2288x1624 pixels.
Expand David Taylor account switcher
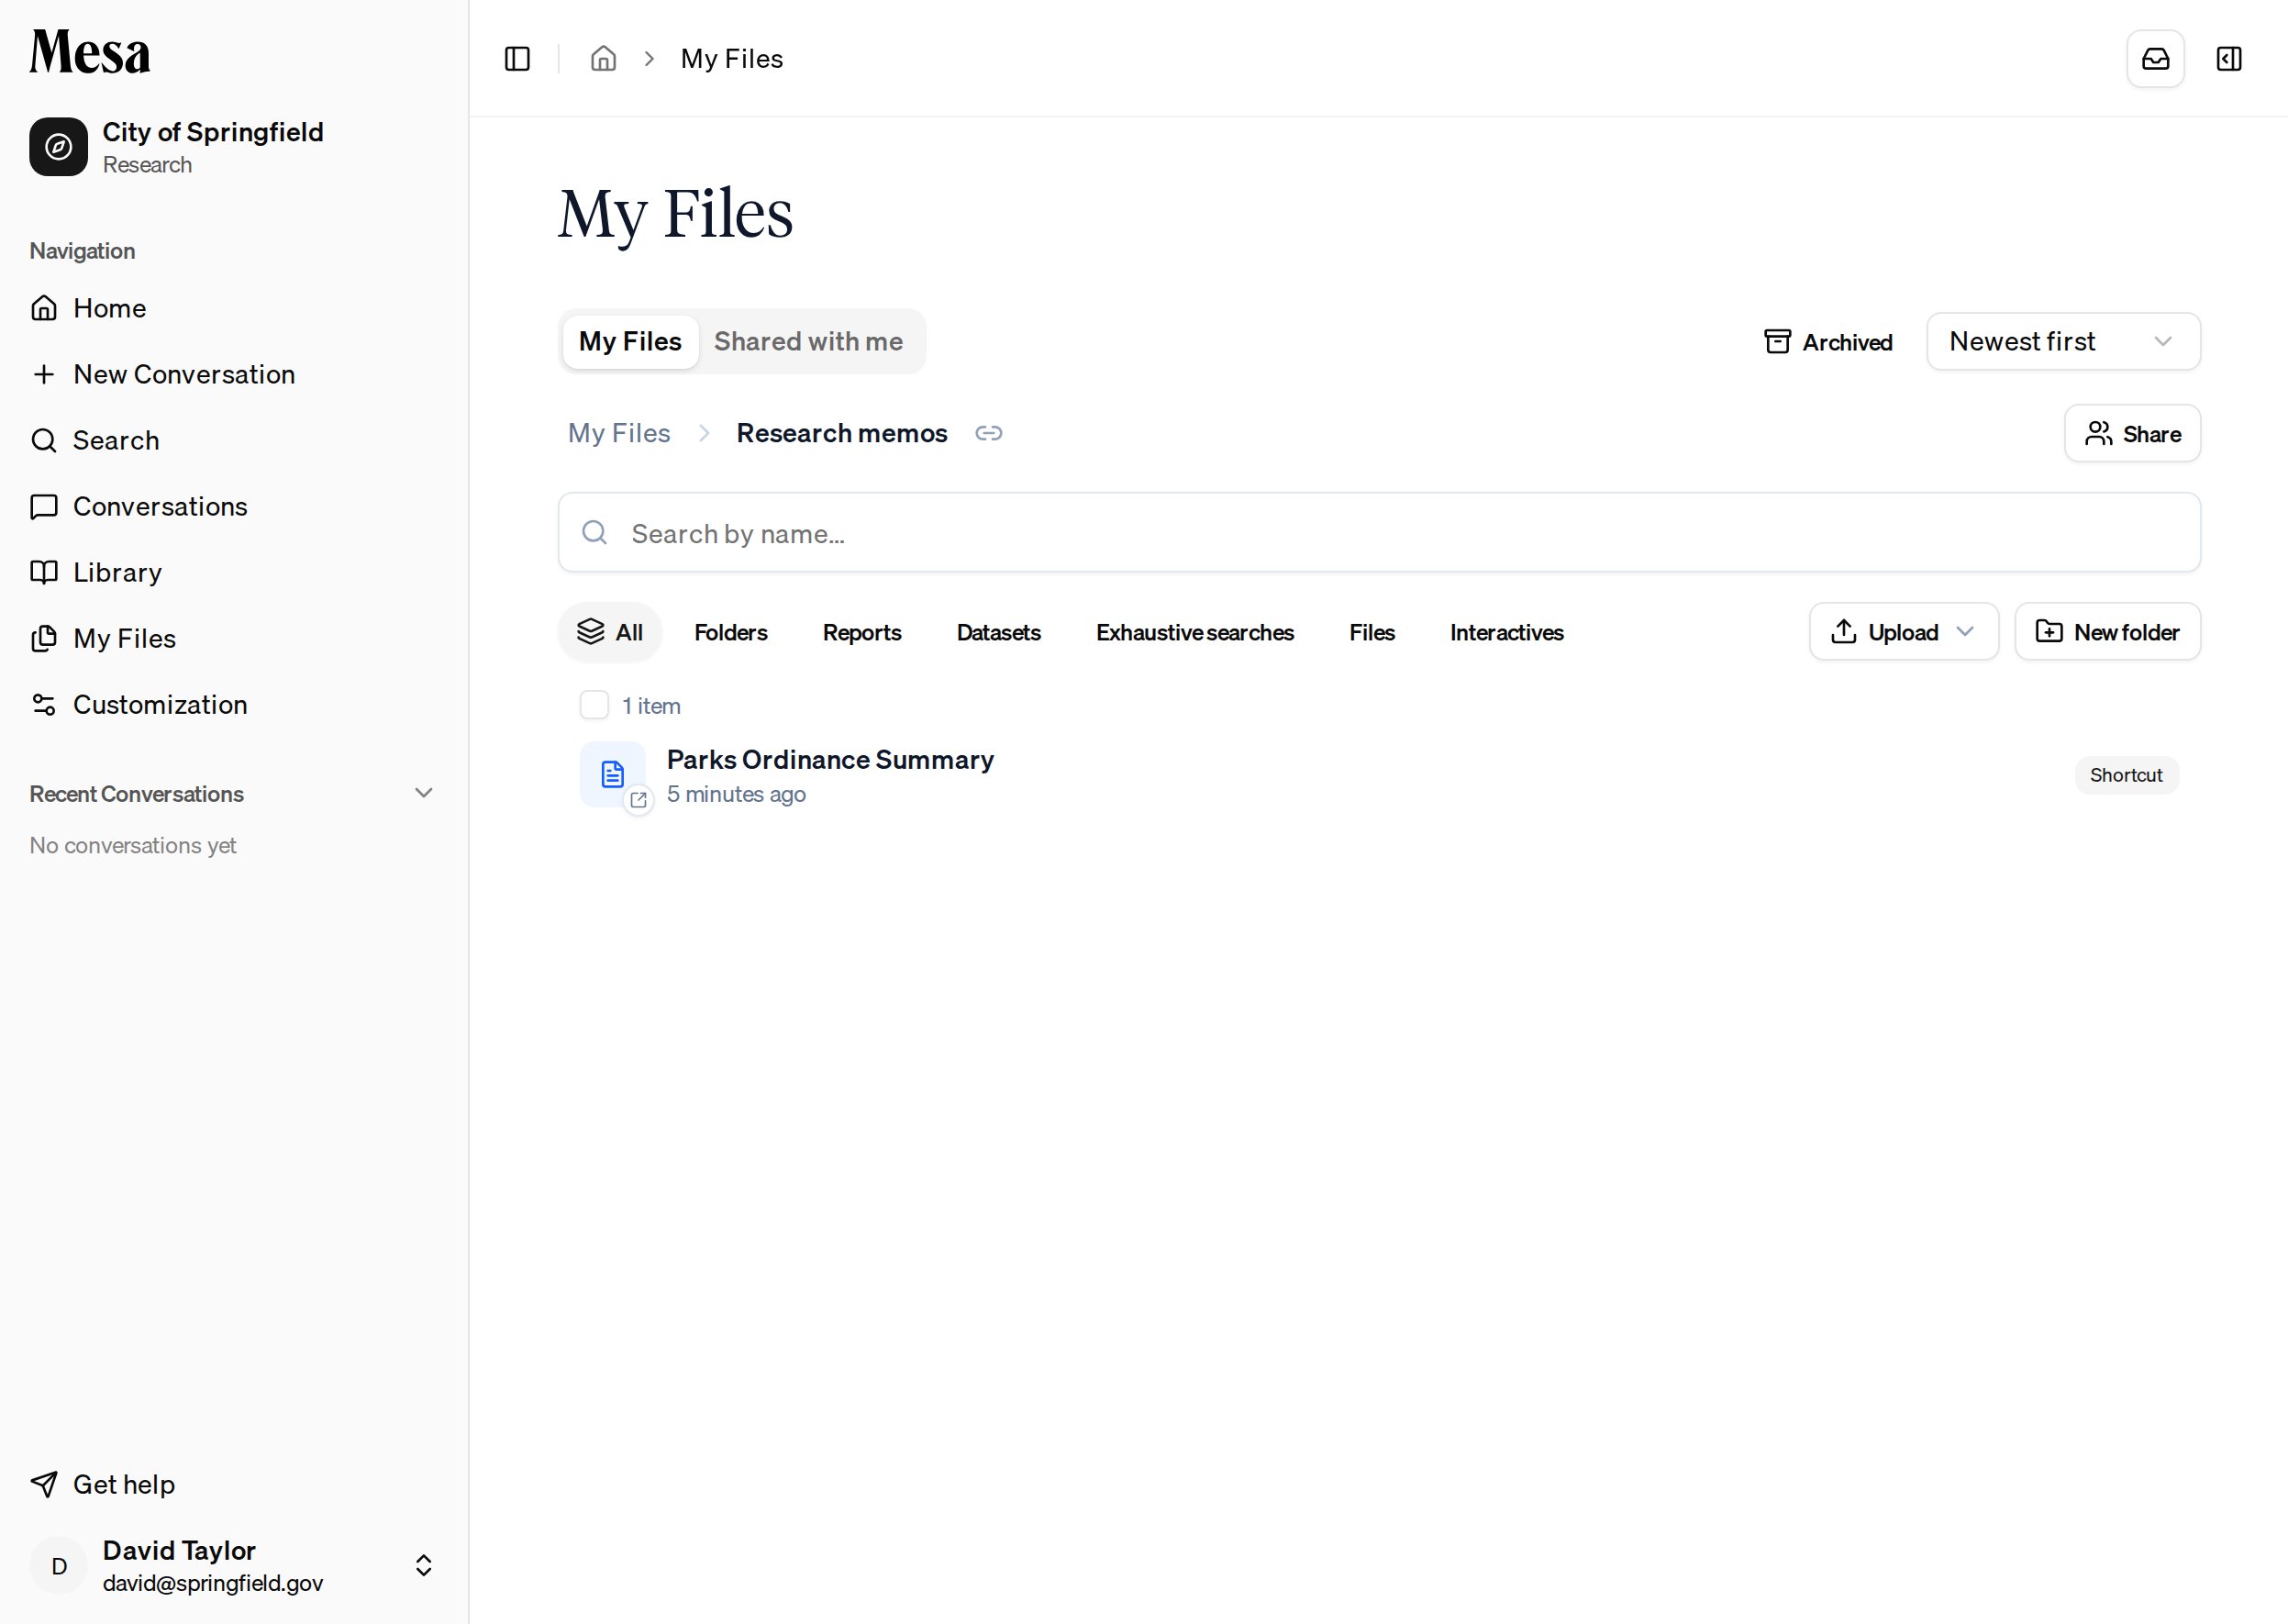(x=424, y=1565)
